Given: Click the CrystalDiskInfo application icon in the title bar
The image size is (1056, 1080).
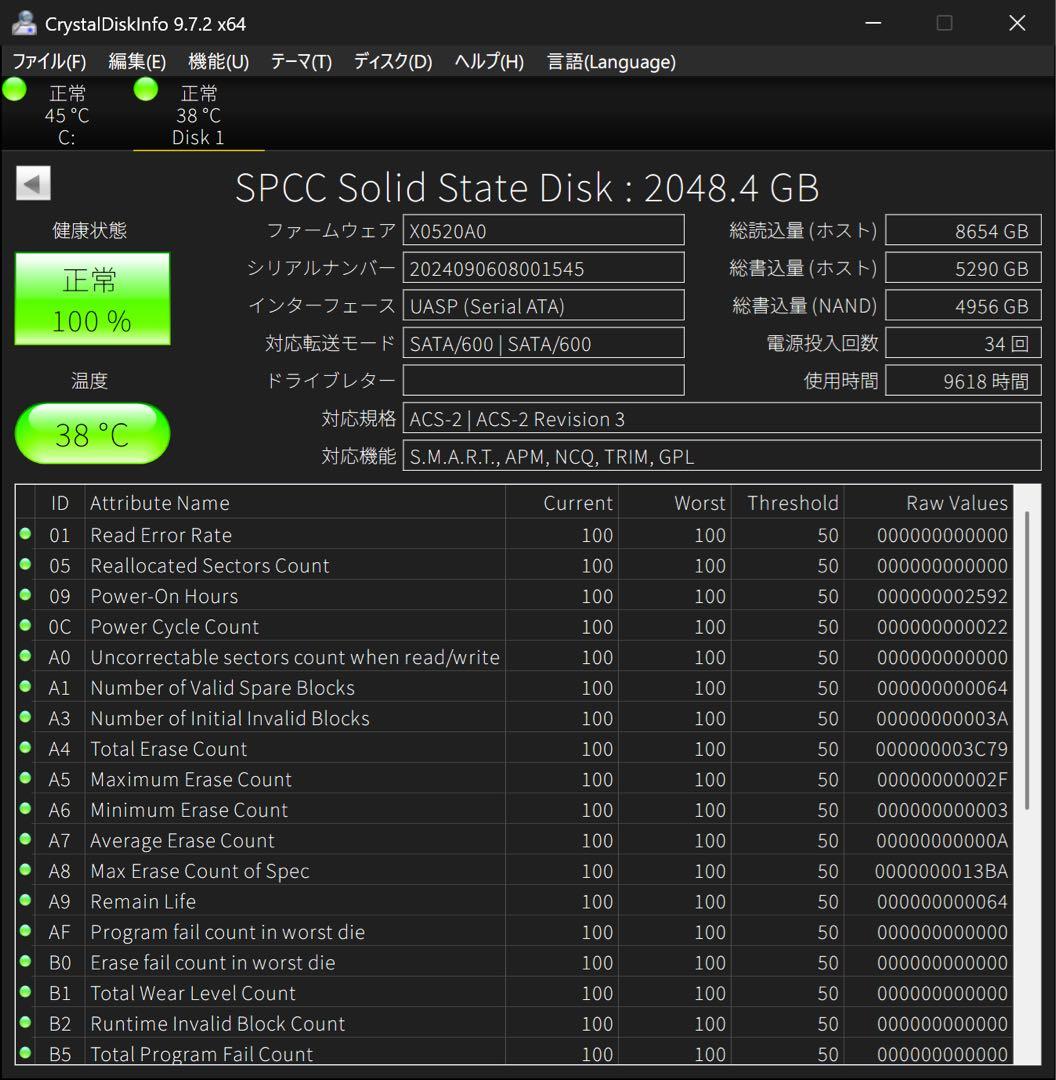Looking at the screenshot, I should click(x=22, y=21).
